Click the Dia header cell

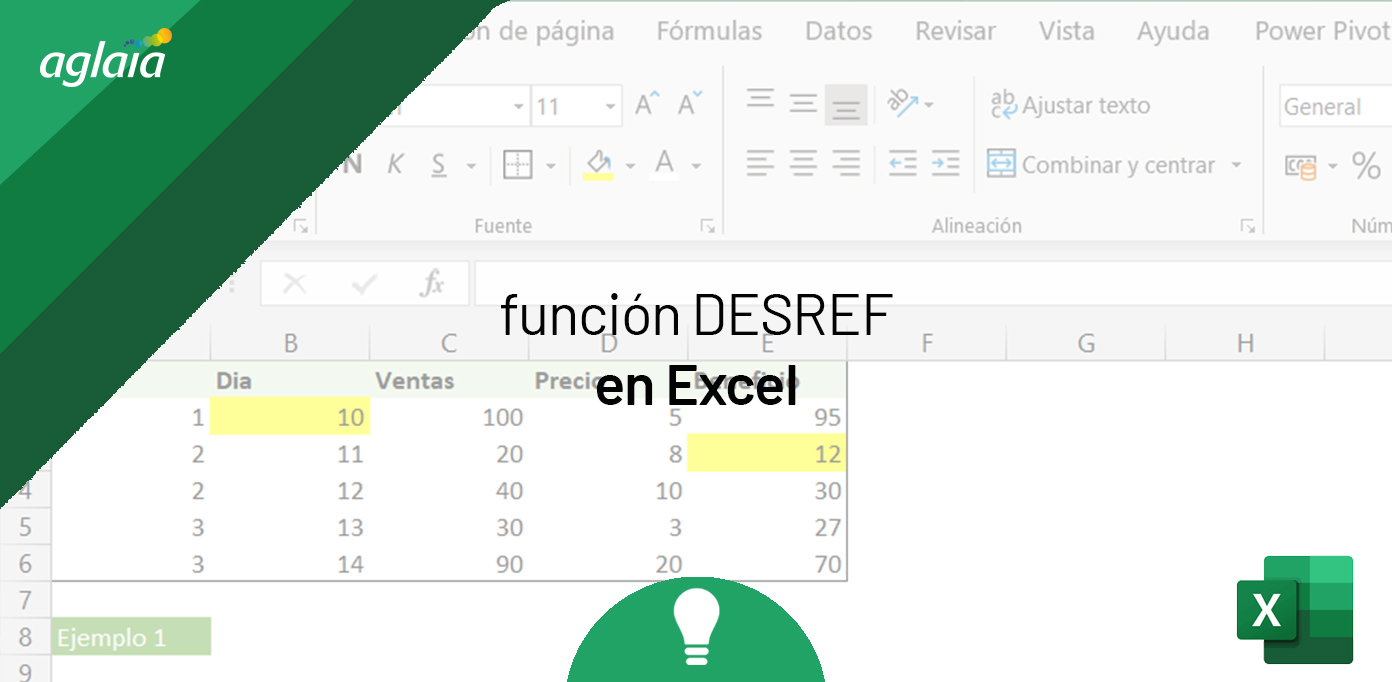(291, 380)
